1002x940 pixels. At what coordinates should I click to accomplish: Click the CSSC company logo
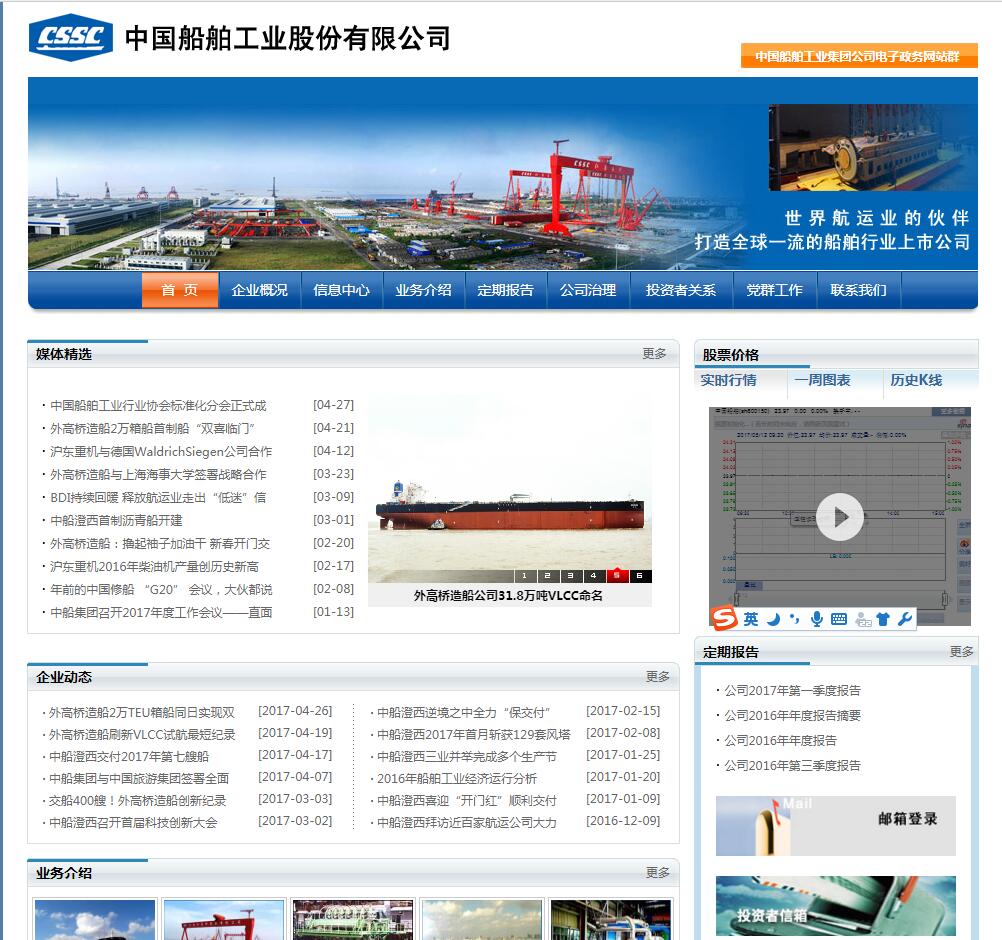tap(71, 38)
